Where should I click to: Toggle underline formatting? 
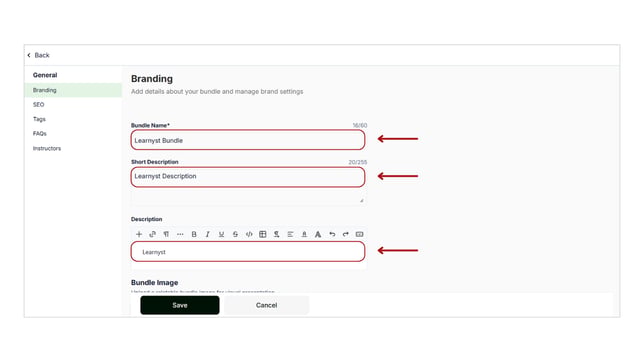pyautogui.click(x=221, y=234)
